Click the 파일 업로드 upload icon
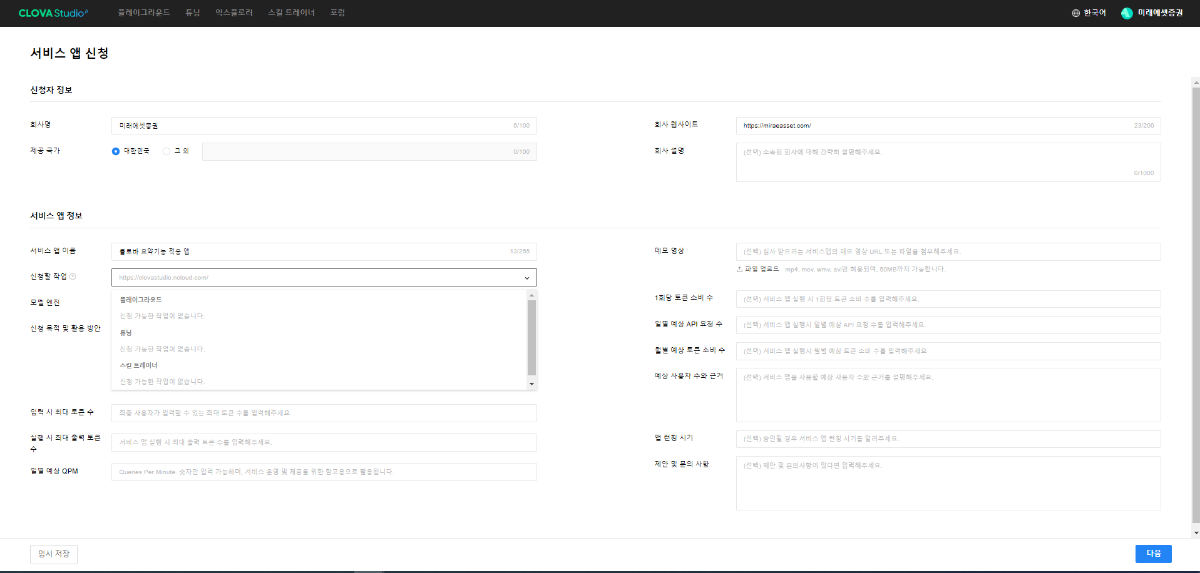This screenshot has width=1200, height=573. (x=740, y=269)
